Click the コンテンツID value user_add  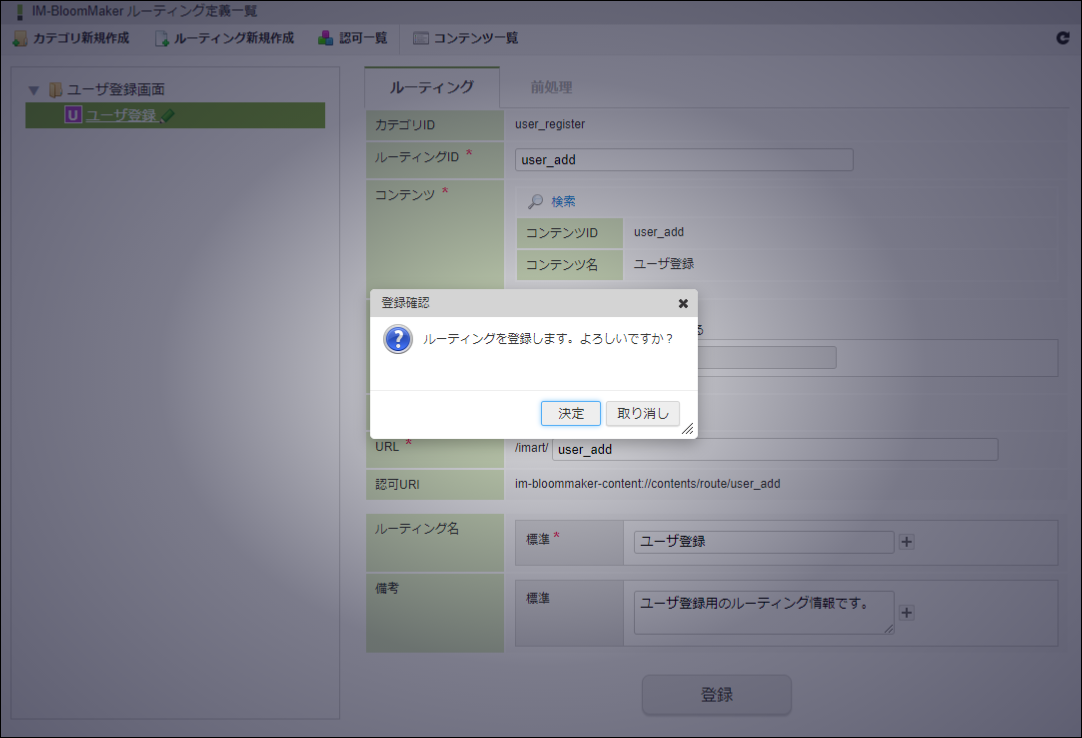click(659, 232)
